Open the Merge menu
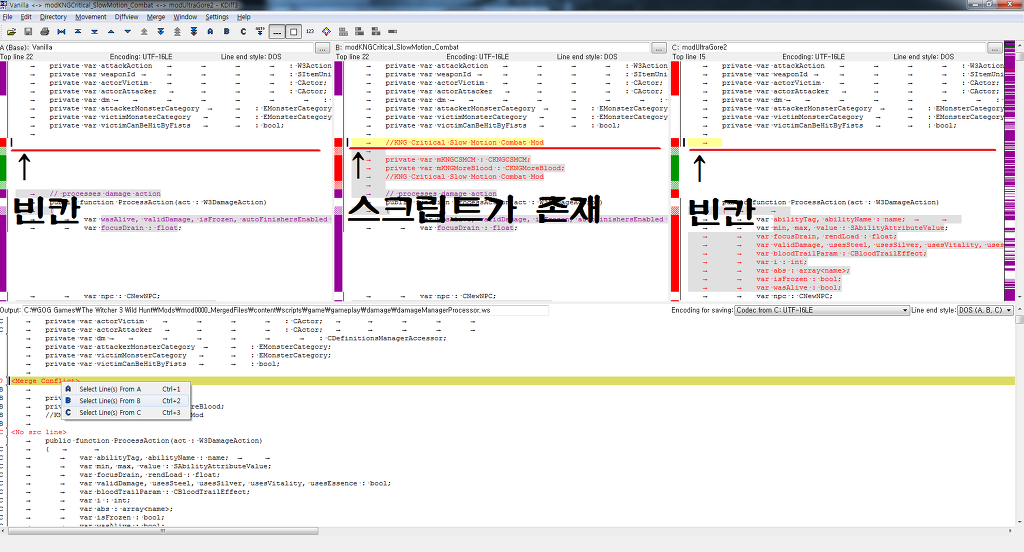 pos(156,17)
